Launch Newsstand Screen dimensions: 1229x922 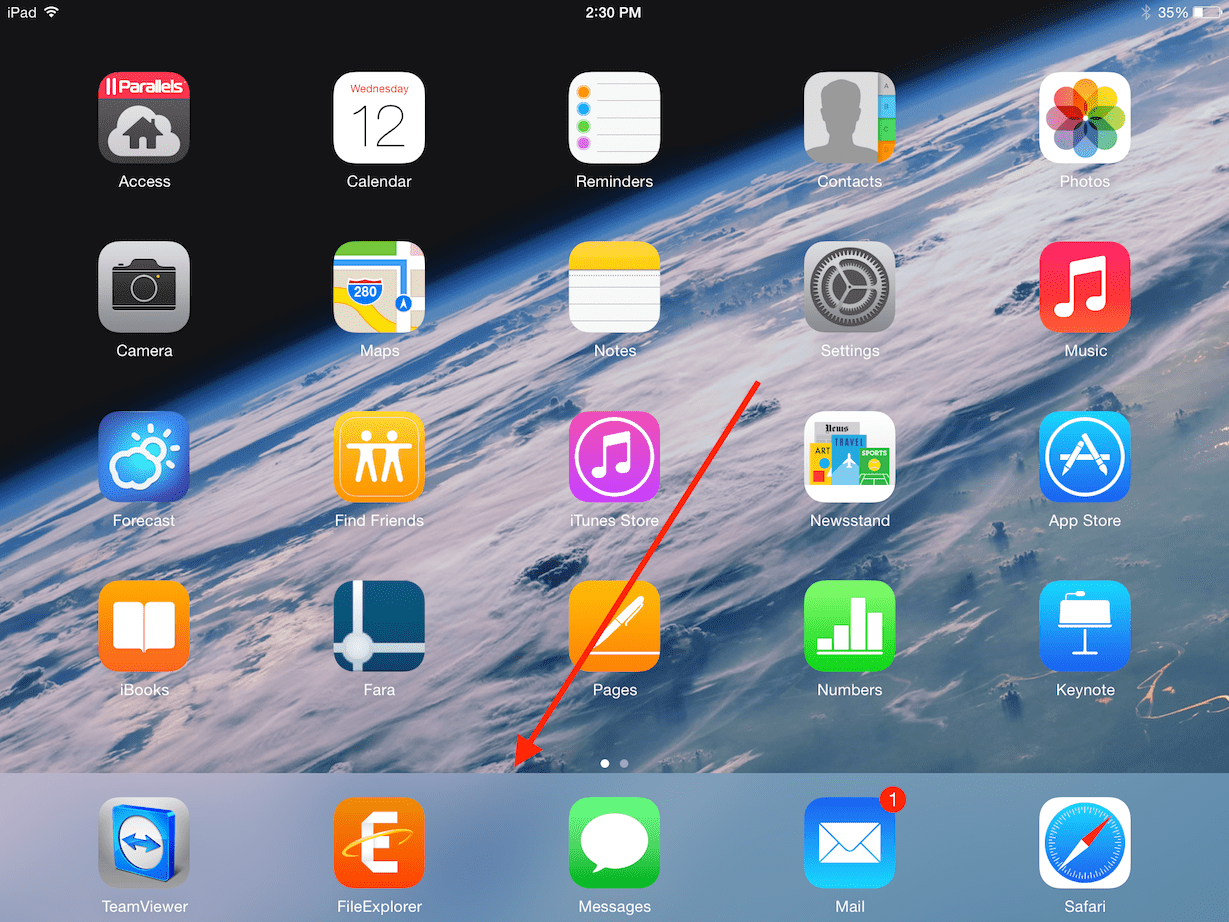pyautogui.click(x=849, y=457)
